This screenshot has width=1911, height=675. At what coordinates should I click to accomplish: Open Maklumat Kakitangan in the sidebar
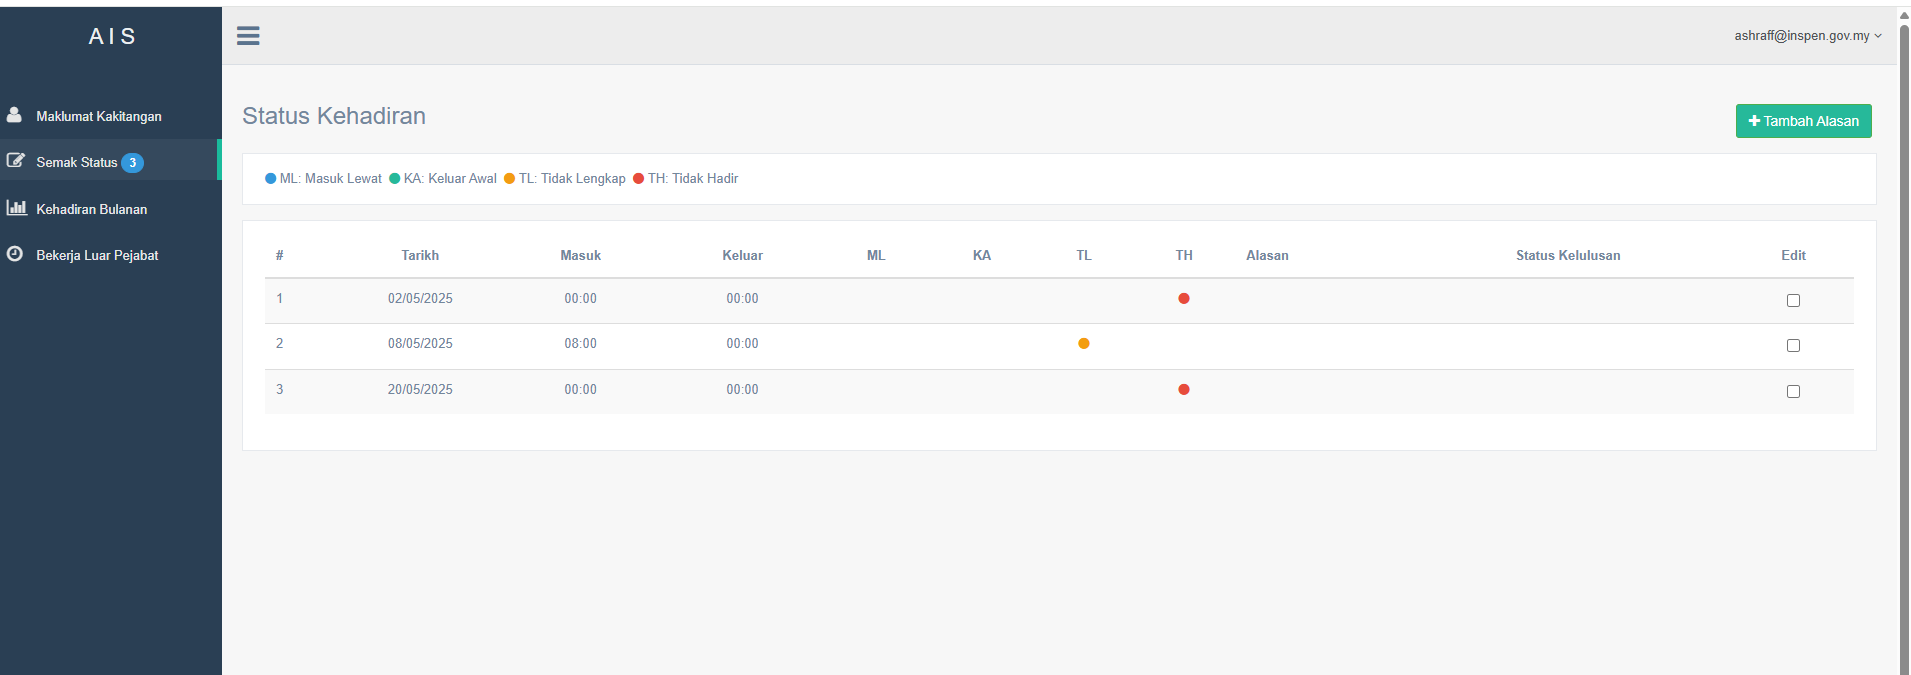pyautogui.click(x=99, y=116)
